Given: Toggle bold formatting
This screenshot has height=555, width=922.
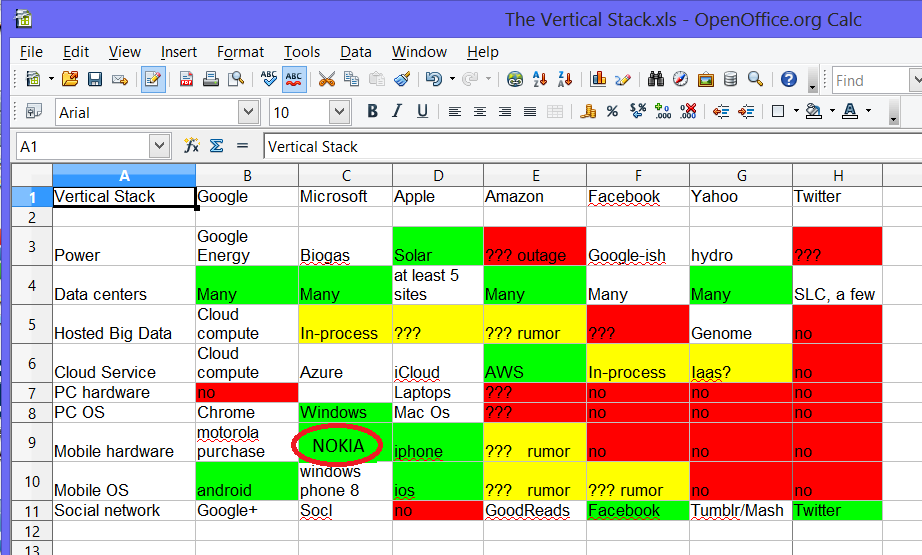Looking at the screenshot, I should coord(372,111).
